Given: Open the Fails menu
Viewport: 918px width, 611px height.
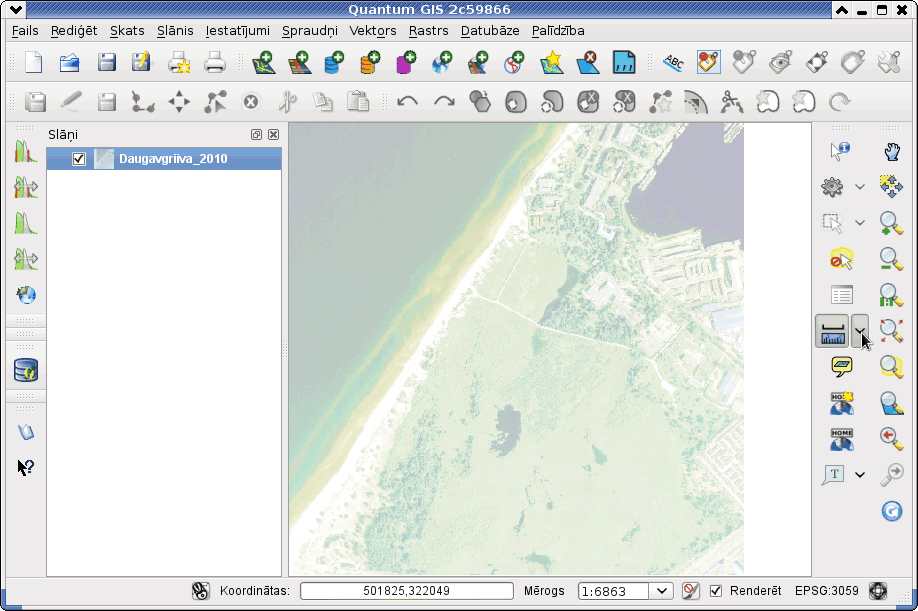Looking at the screenshot, I should 25,30.
